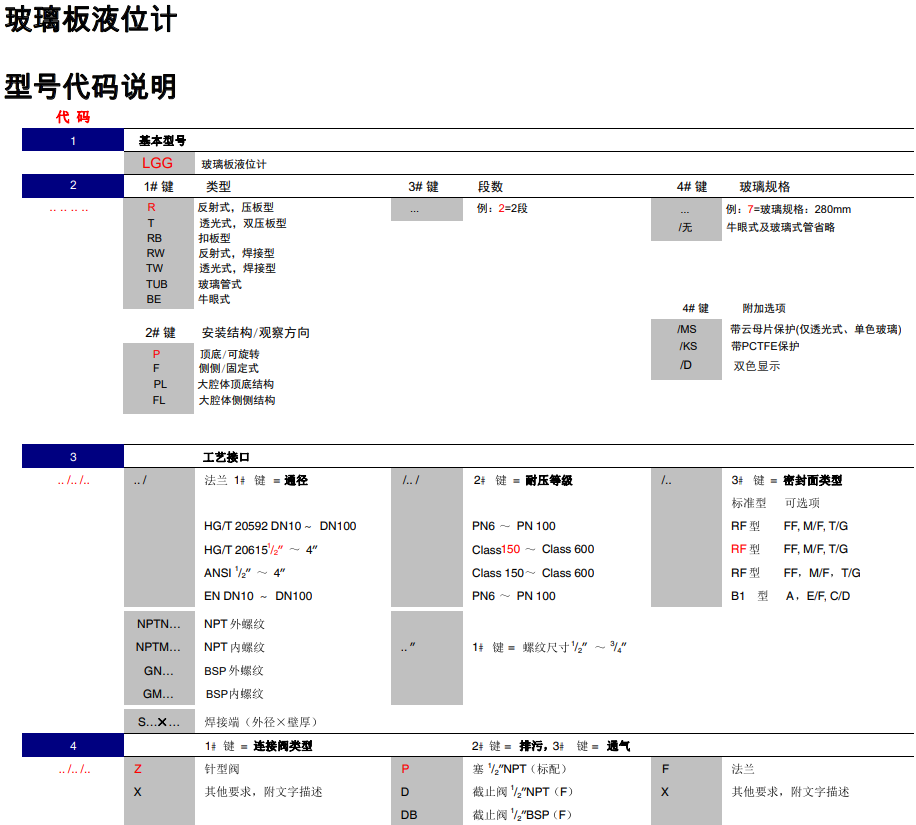Click the header 安装结构/观察方向

(256, 332)
